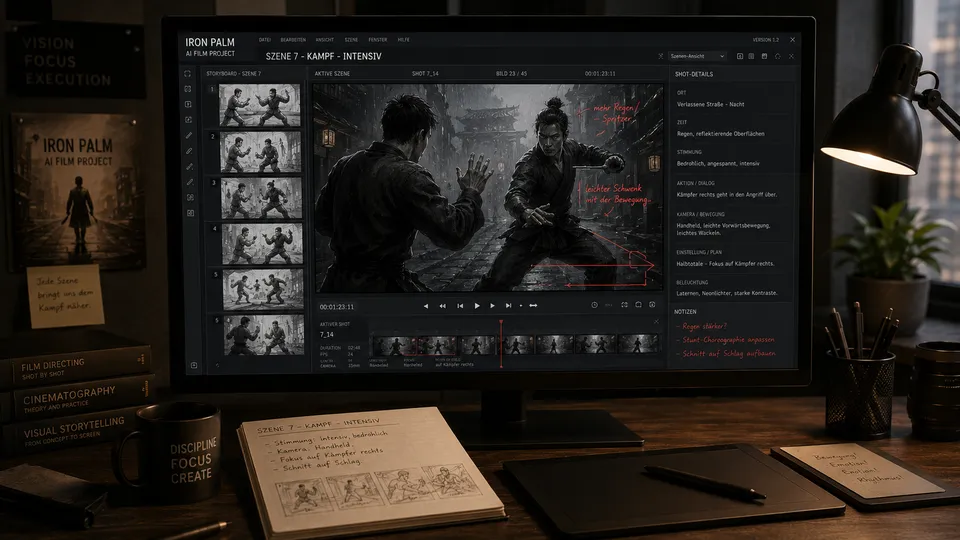Click 'Laternen, Neonlichter, starke Kontraste.' lighting value
The width and height of the screenshot is (960, 540).
point(727,293)
